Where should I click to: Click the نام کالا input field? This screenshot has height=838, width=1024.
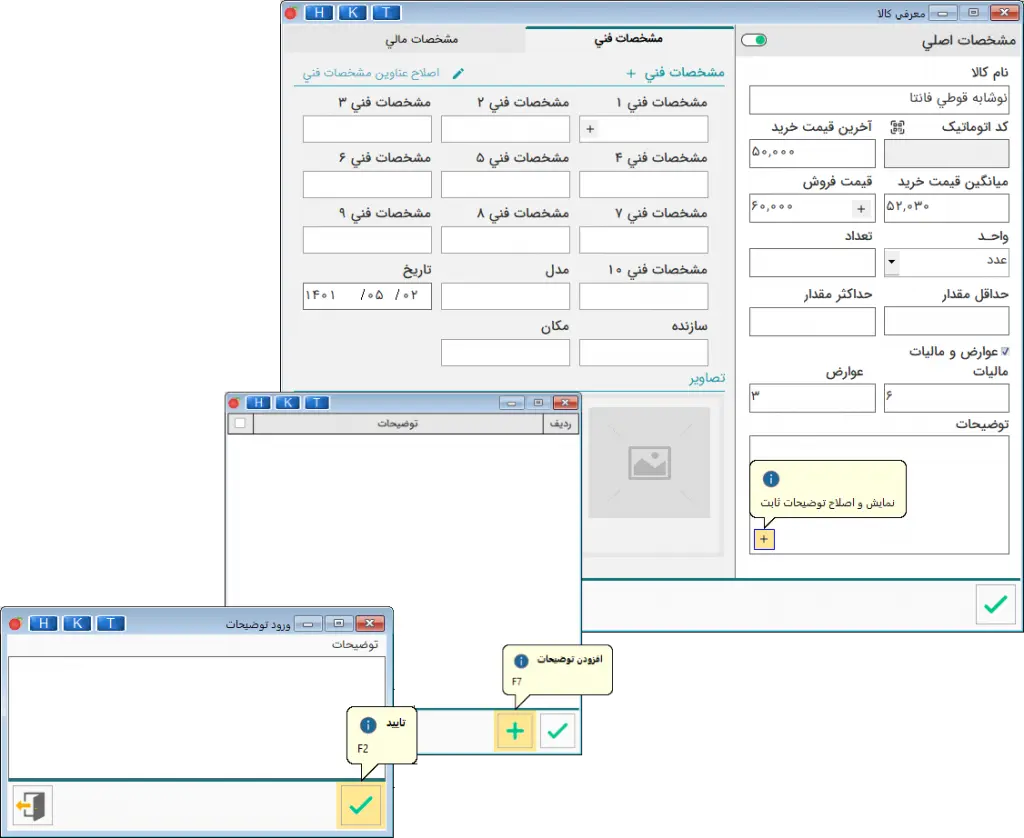pos(878,100)
